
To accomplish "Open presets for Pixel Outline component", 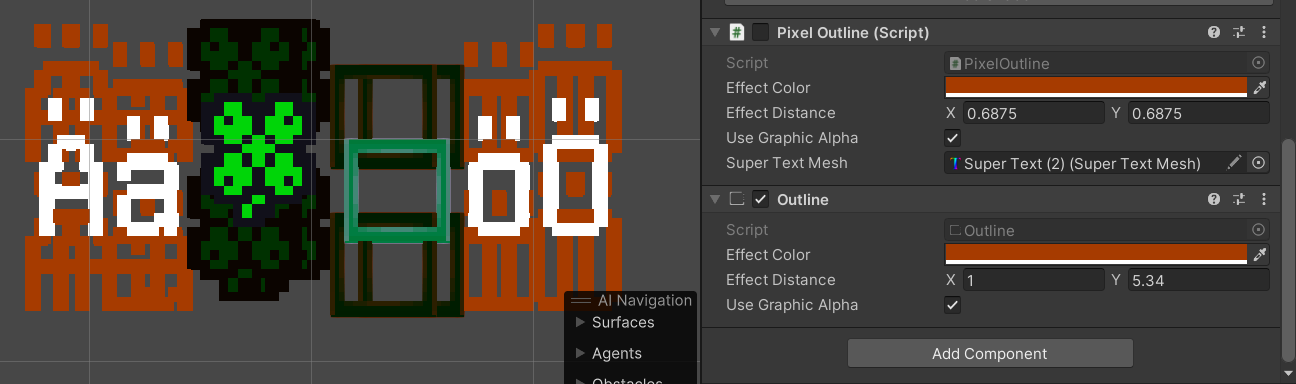I will (x=1239, y=32).
